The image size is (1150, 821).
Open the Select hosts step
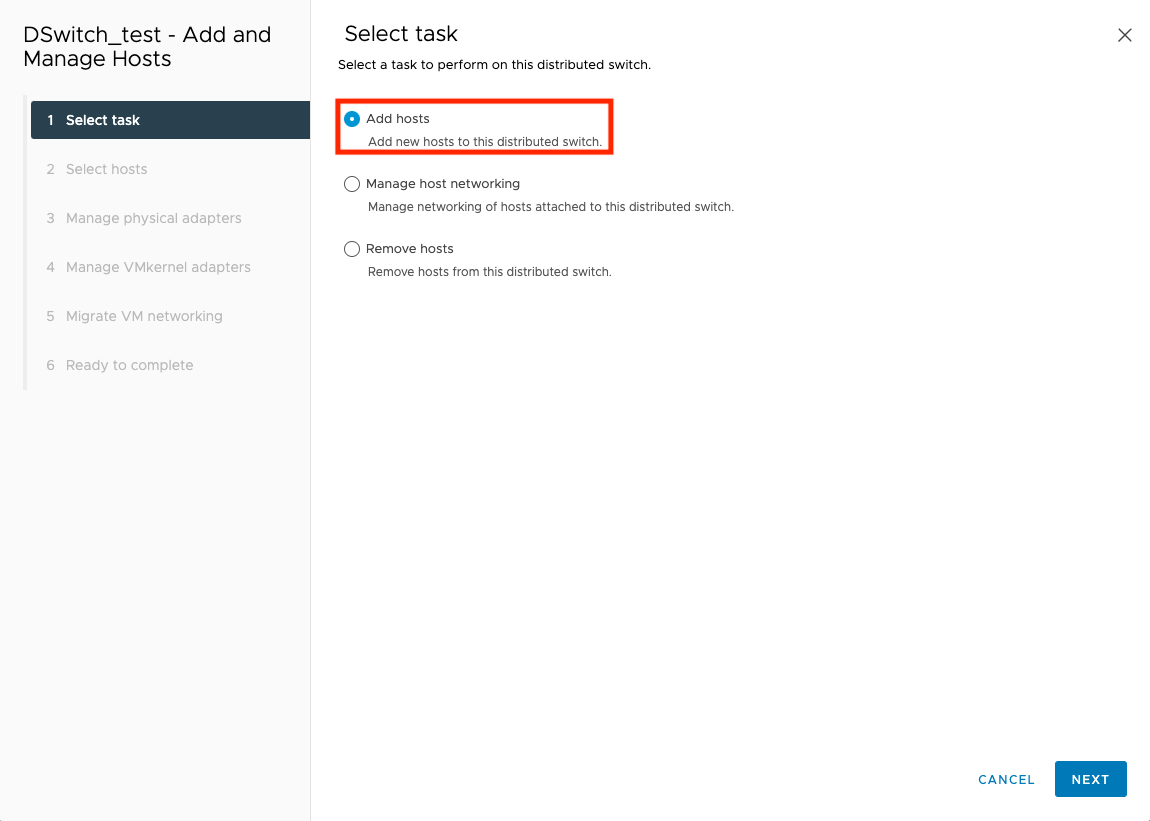[x=106, y=169]
